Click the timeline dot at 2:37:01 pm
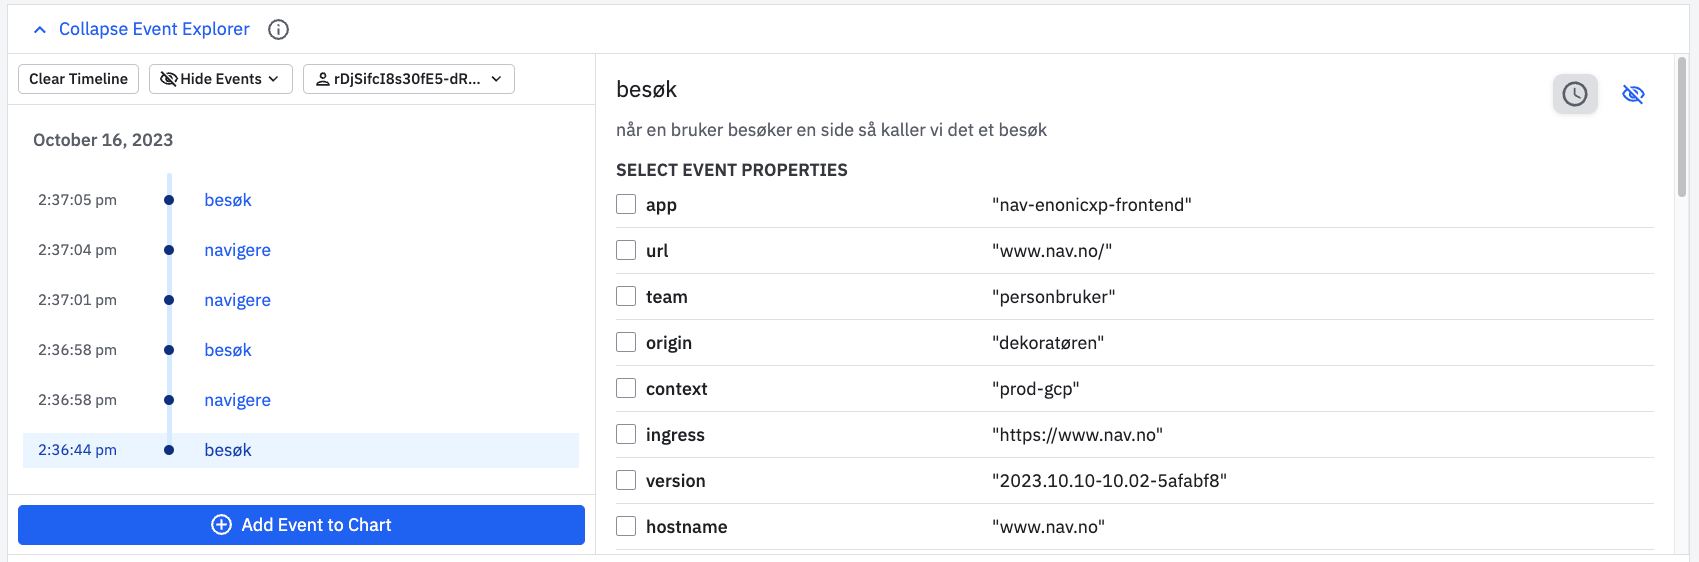1699x562 pixels. point(169,300)
